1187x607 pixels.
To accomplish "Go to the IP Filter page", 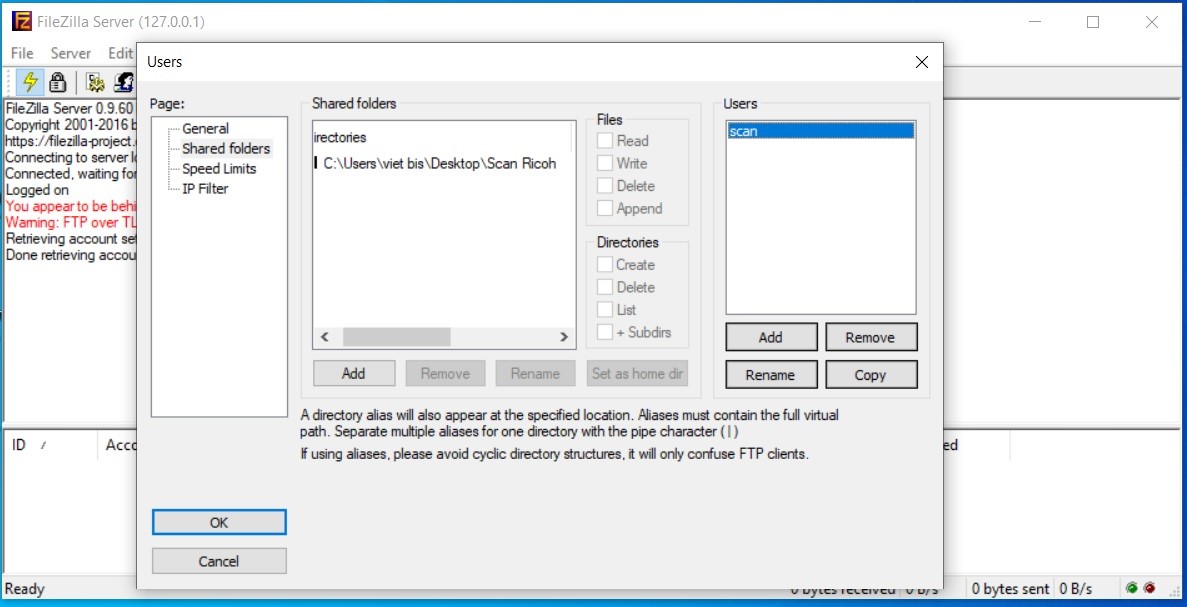I will 205,188.
